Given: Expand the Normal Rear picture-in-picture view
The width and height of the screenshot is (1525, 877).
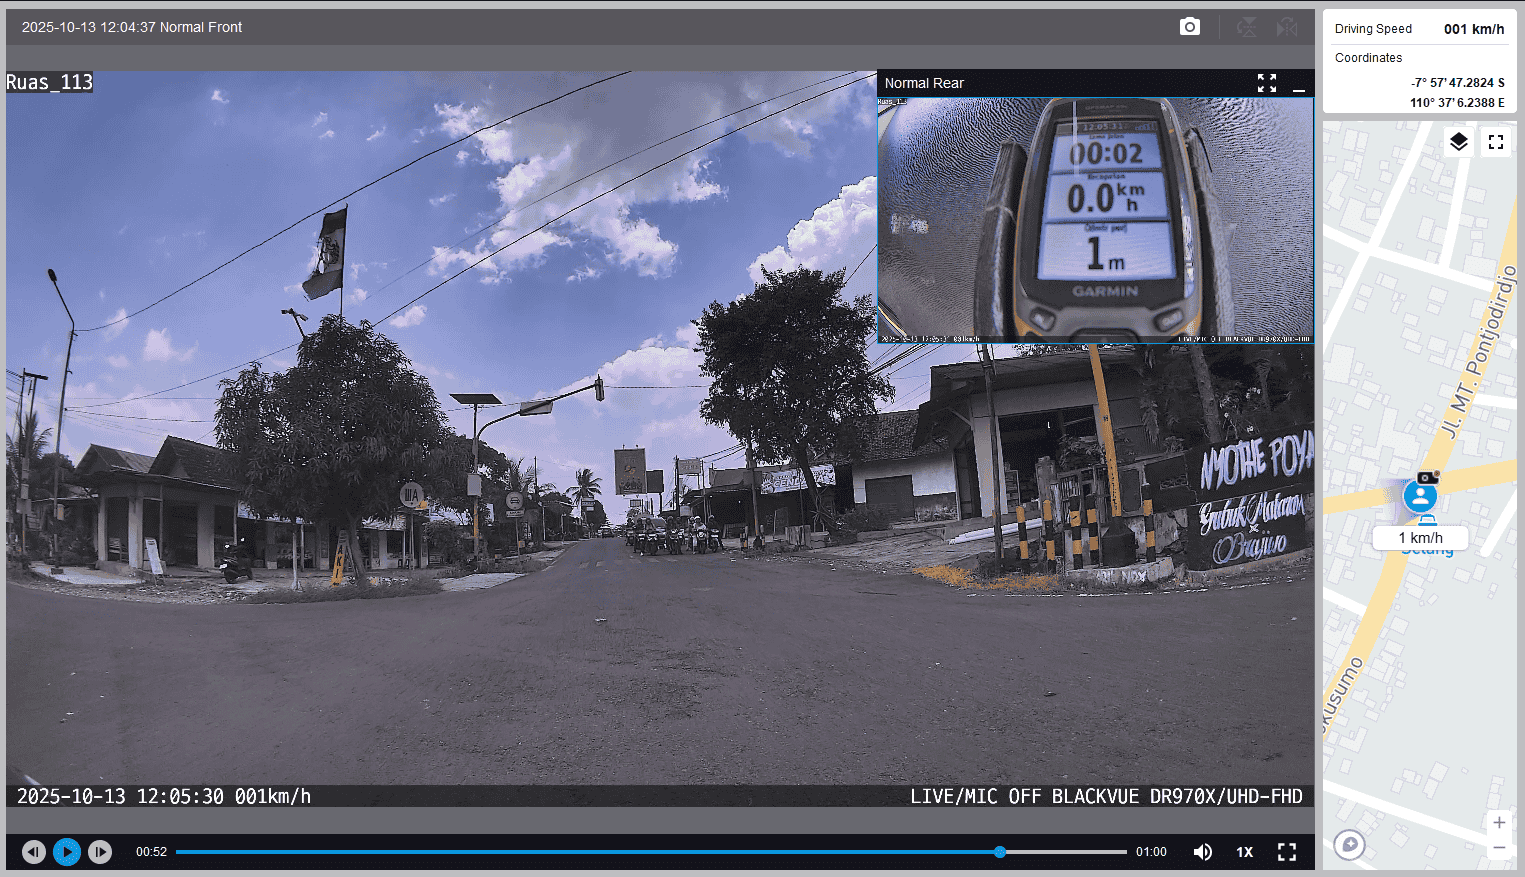Looking at the screenshot, I should (x=1266, y=83).
